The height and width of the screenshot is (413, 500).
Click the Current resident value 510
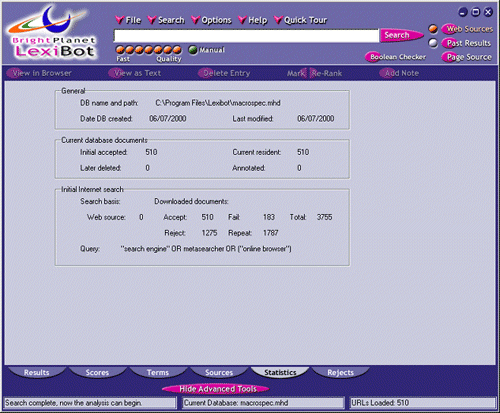coord(303,152)
